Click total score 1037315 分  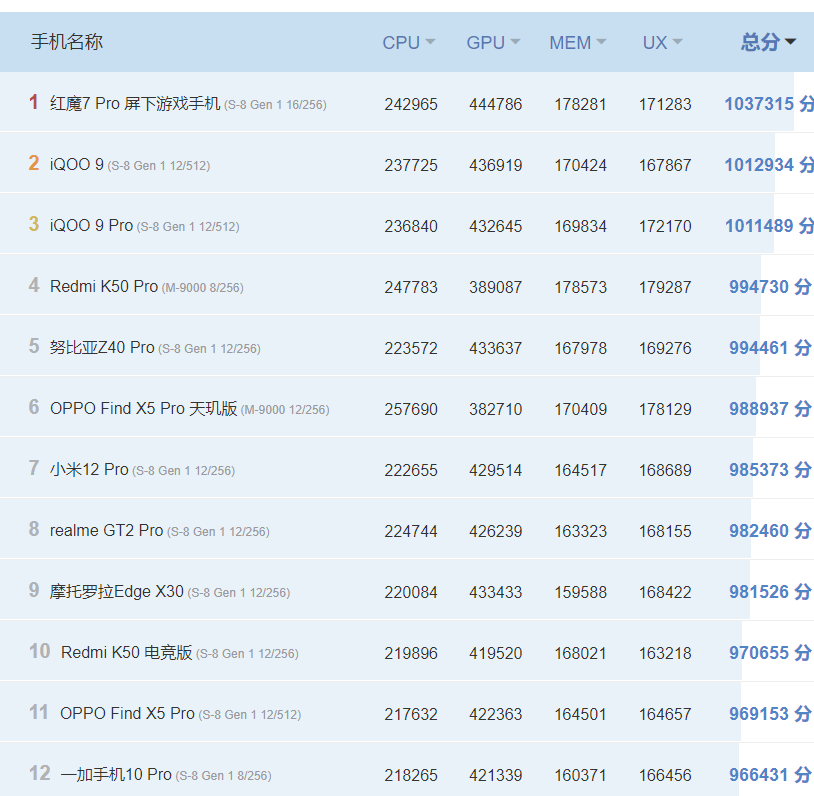tap(768, 104)
